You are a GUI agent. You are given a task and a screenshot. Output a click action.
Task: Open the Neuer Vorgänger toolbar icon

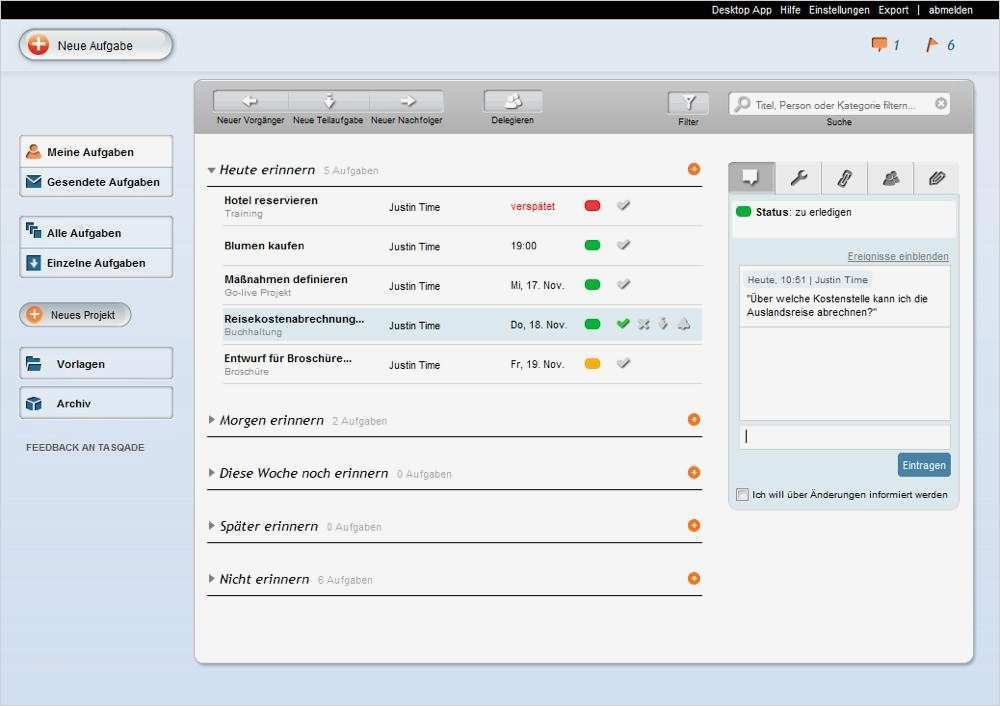248,101
